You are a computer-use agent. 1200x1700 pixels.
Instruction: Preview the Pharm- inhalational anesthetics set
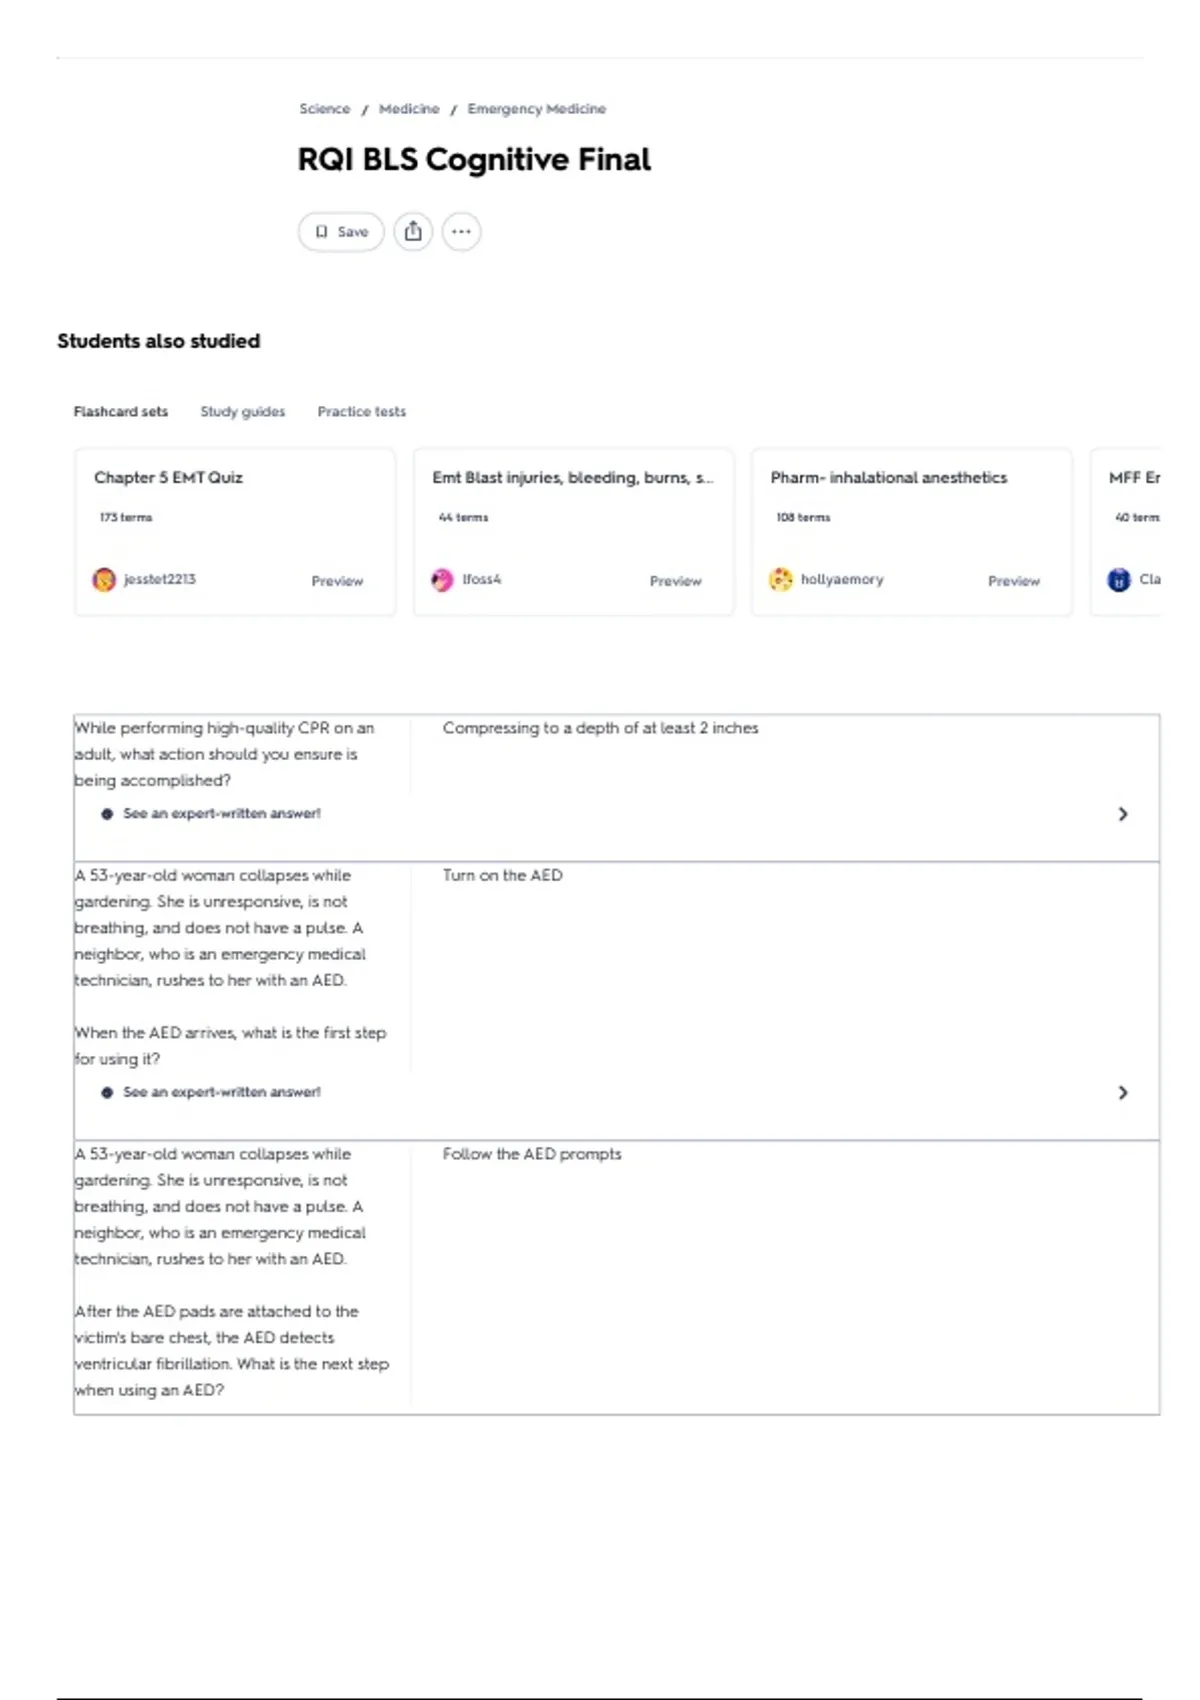tap(1014, 581)
